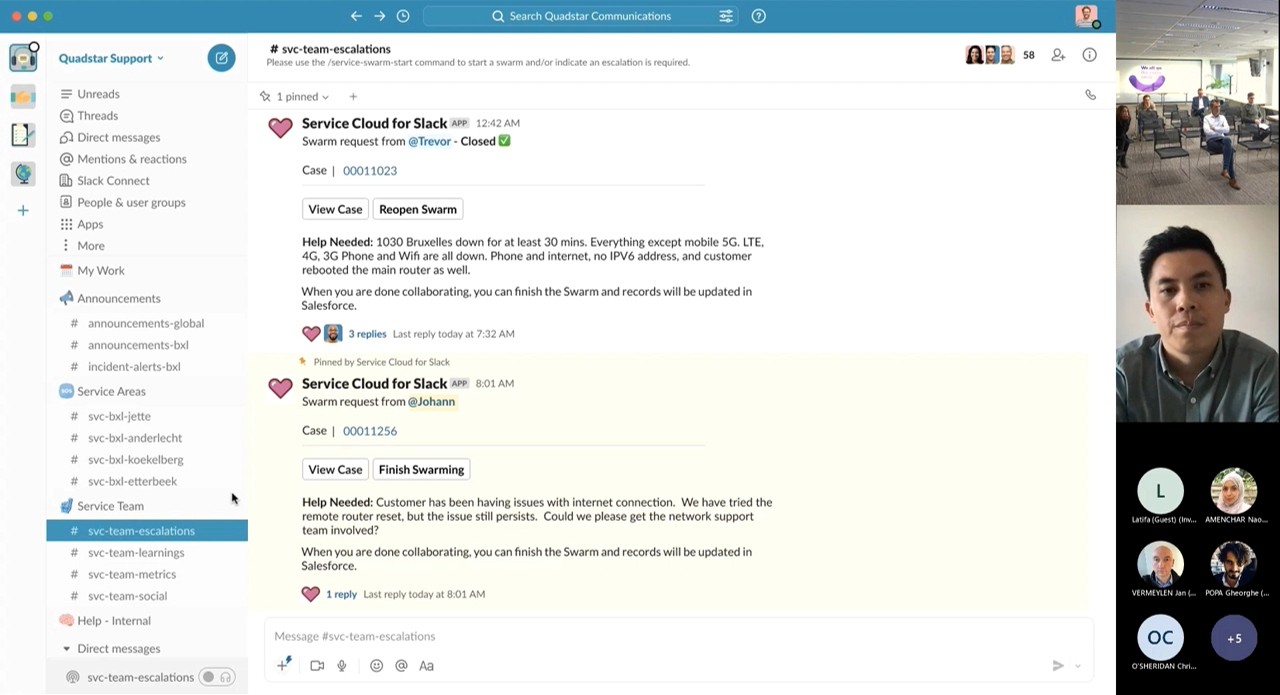
Task: Open channel announcements-global
Action: coord(146,323)
